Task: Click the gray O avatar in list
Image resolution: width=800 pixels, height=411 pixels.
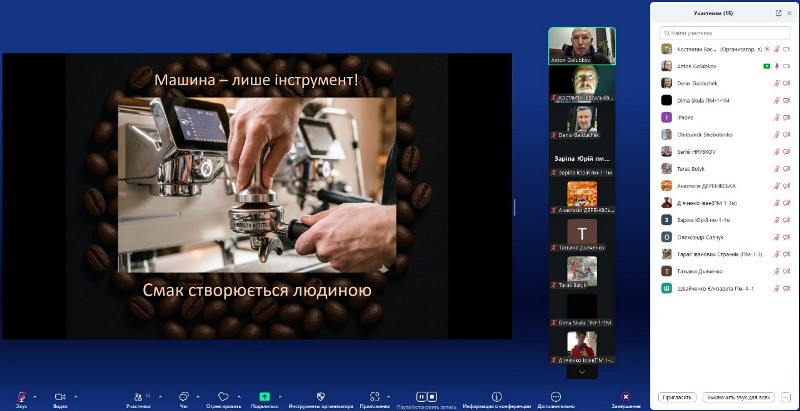Action: [x=666, y=237]
